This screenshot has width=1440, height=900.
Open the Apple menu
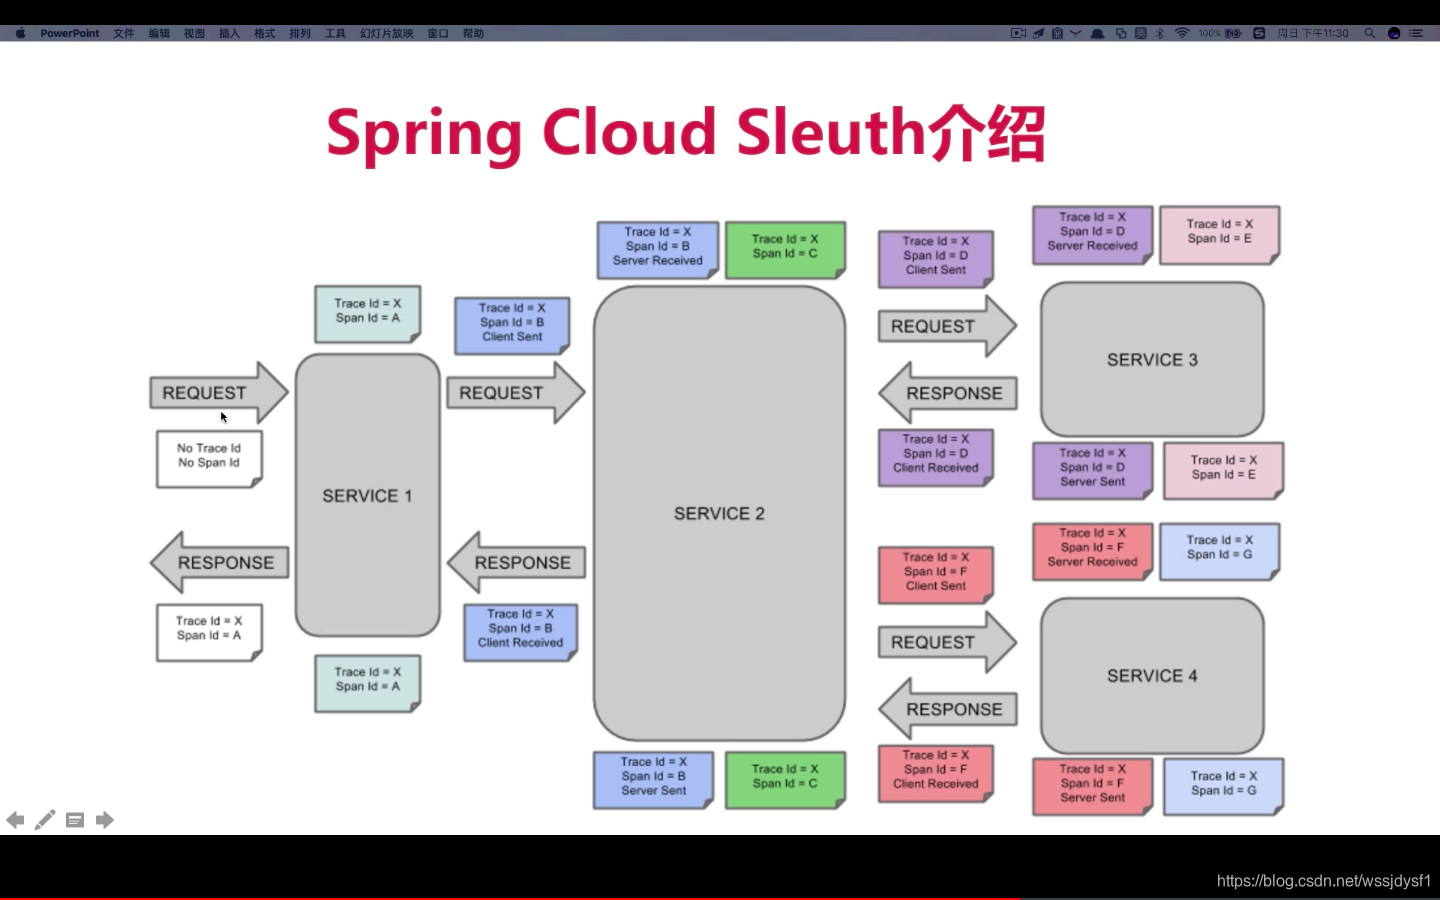pyautogui.click(x=20, y=33)
